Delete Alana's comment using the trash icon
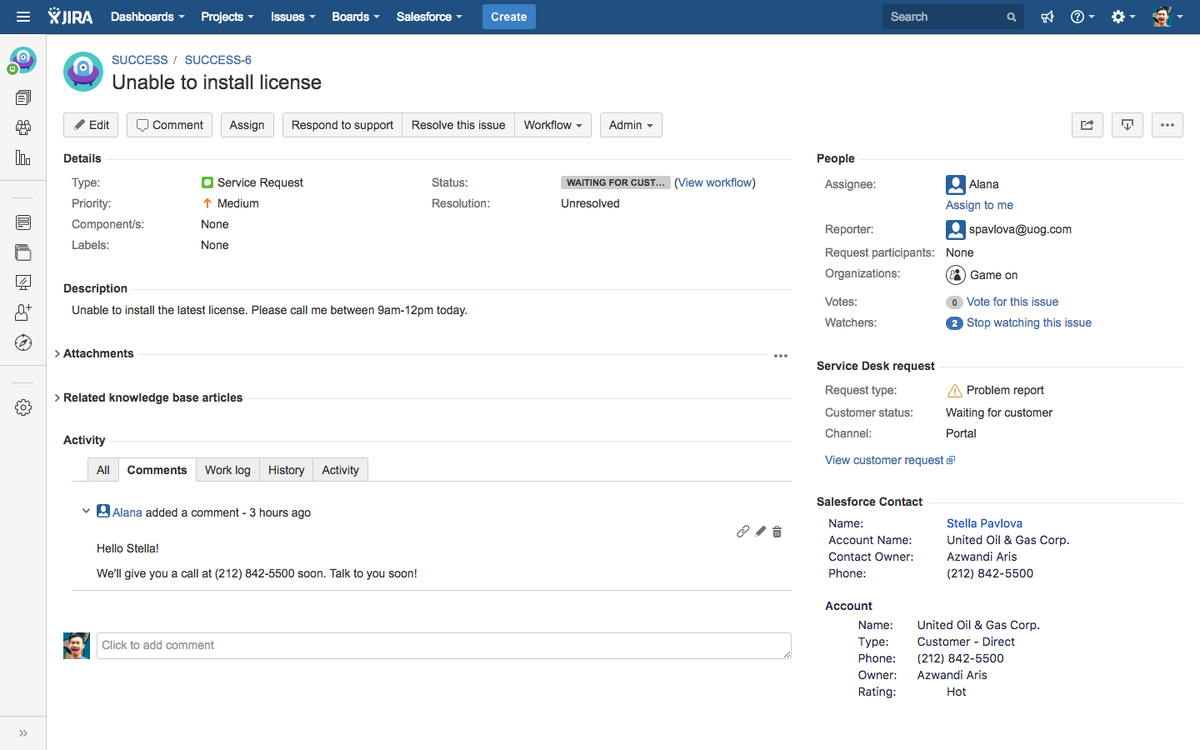 (x=777, y=531)
